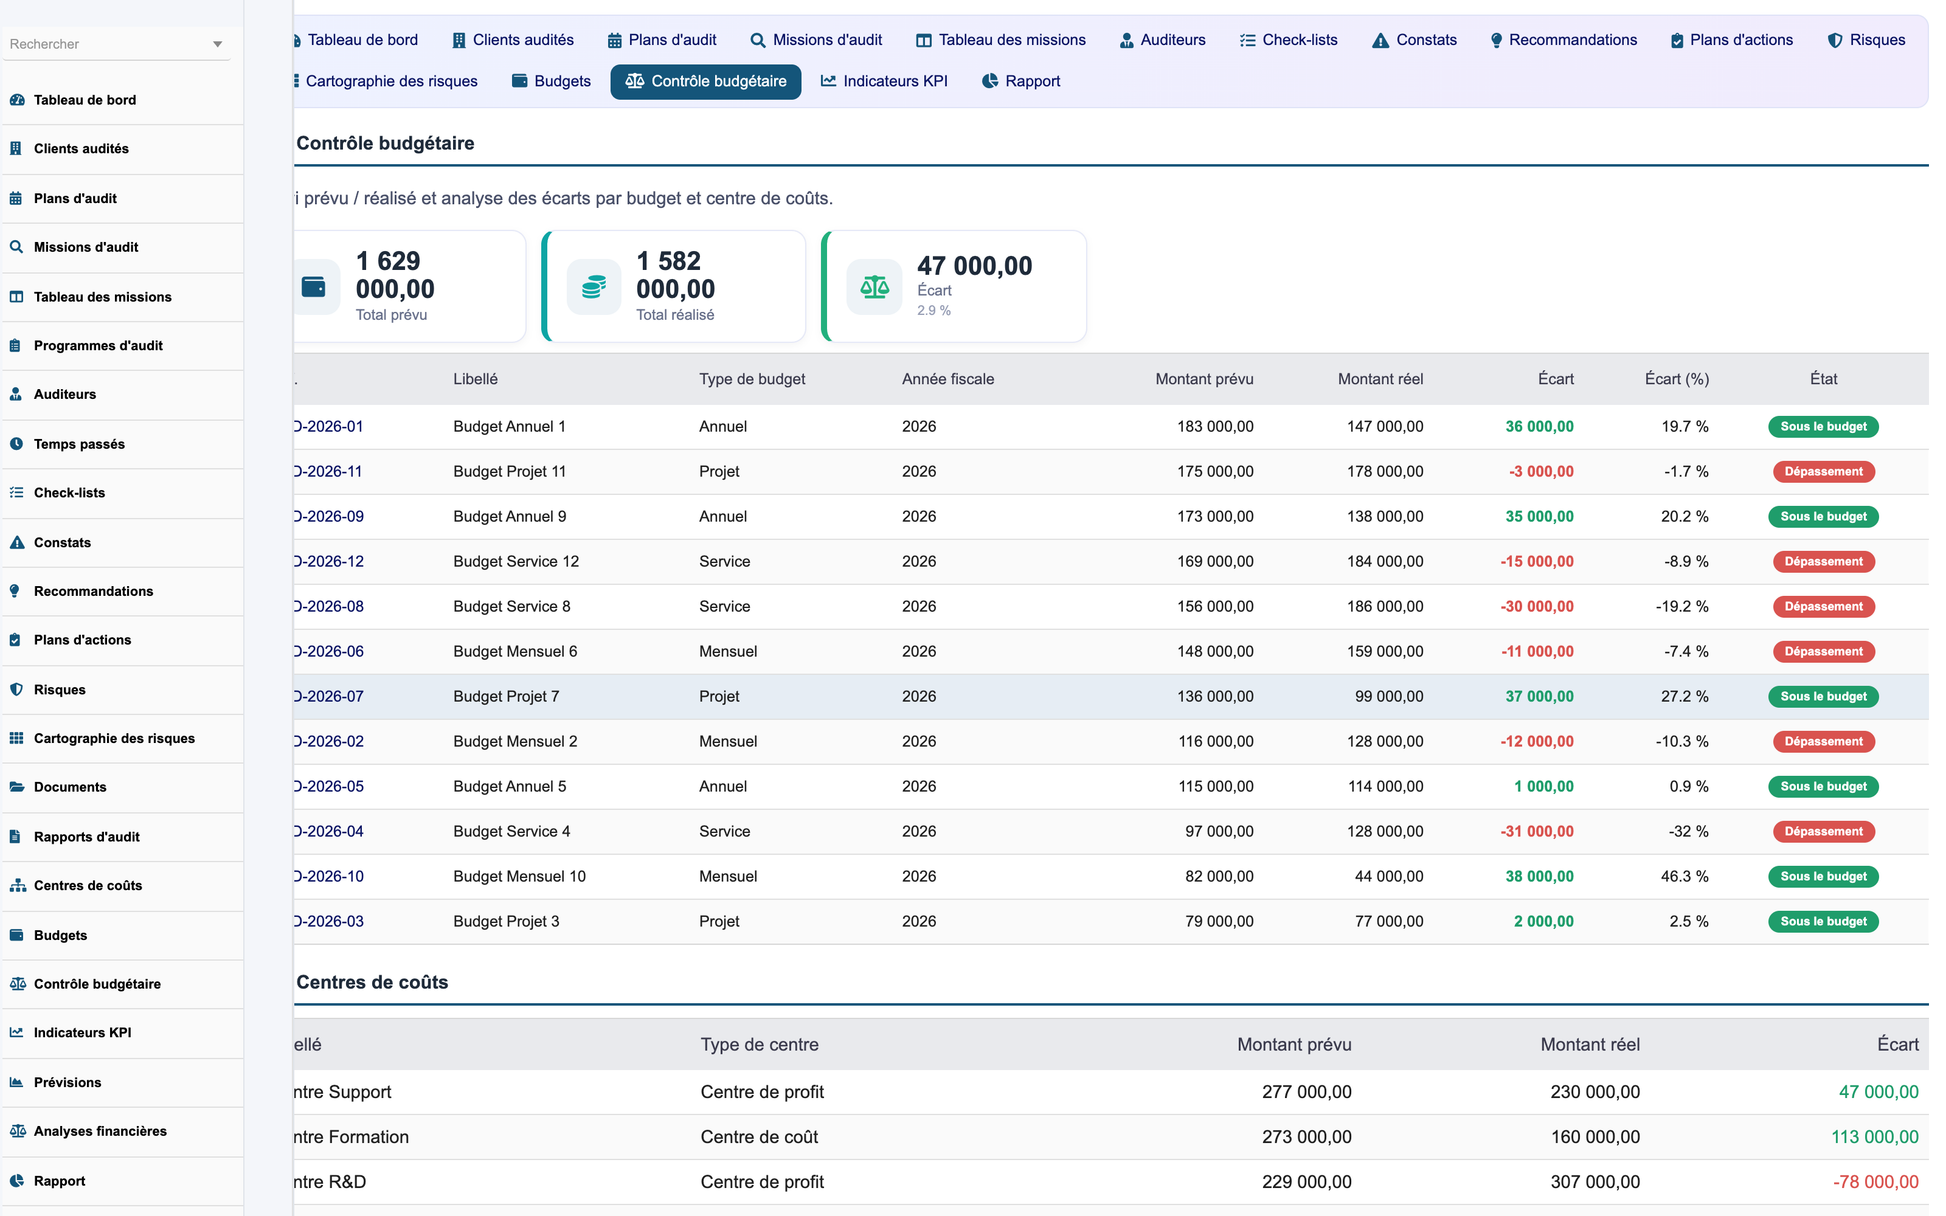Image resolution: width=1946 pixels, height=1216 pixels.
Task: Click the Programmes d'audit sidebar clipboard icon
Action: coord(16,346)
